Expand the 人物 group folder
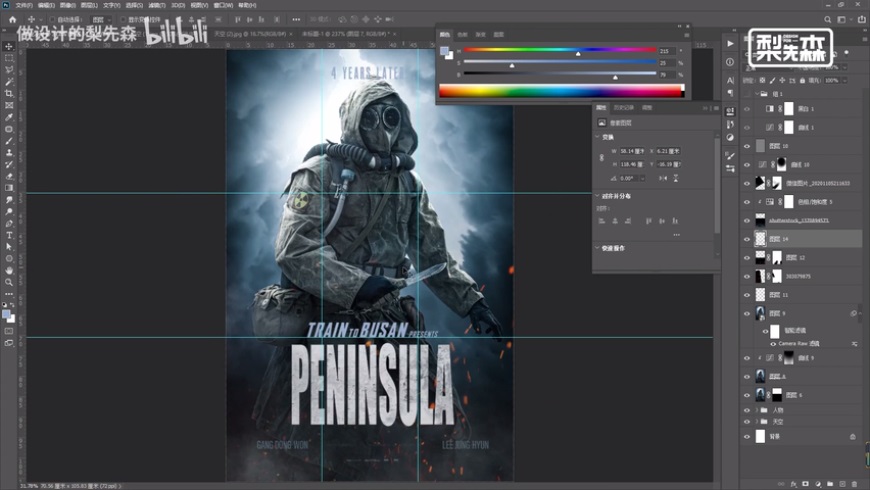Screen dimensions: 870x490 [x=757, y=410]
